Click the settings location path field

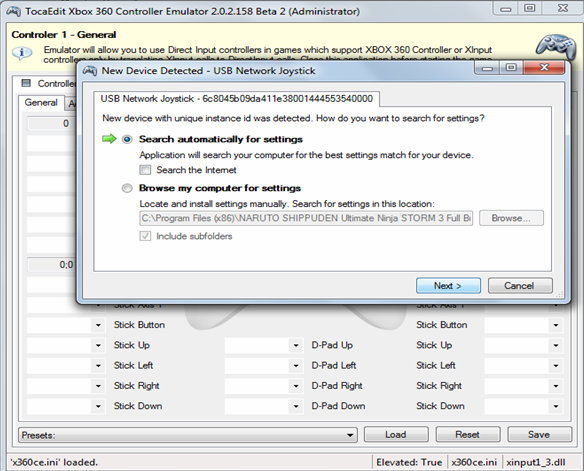coord(306,218)
